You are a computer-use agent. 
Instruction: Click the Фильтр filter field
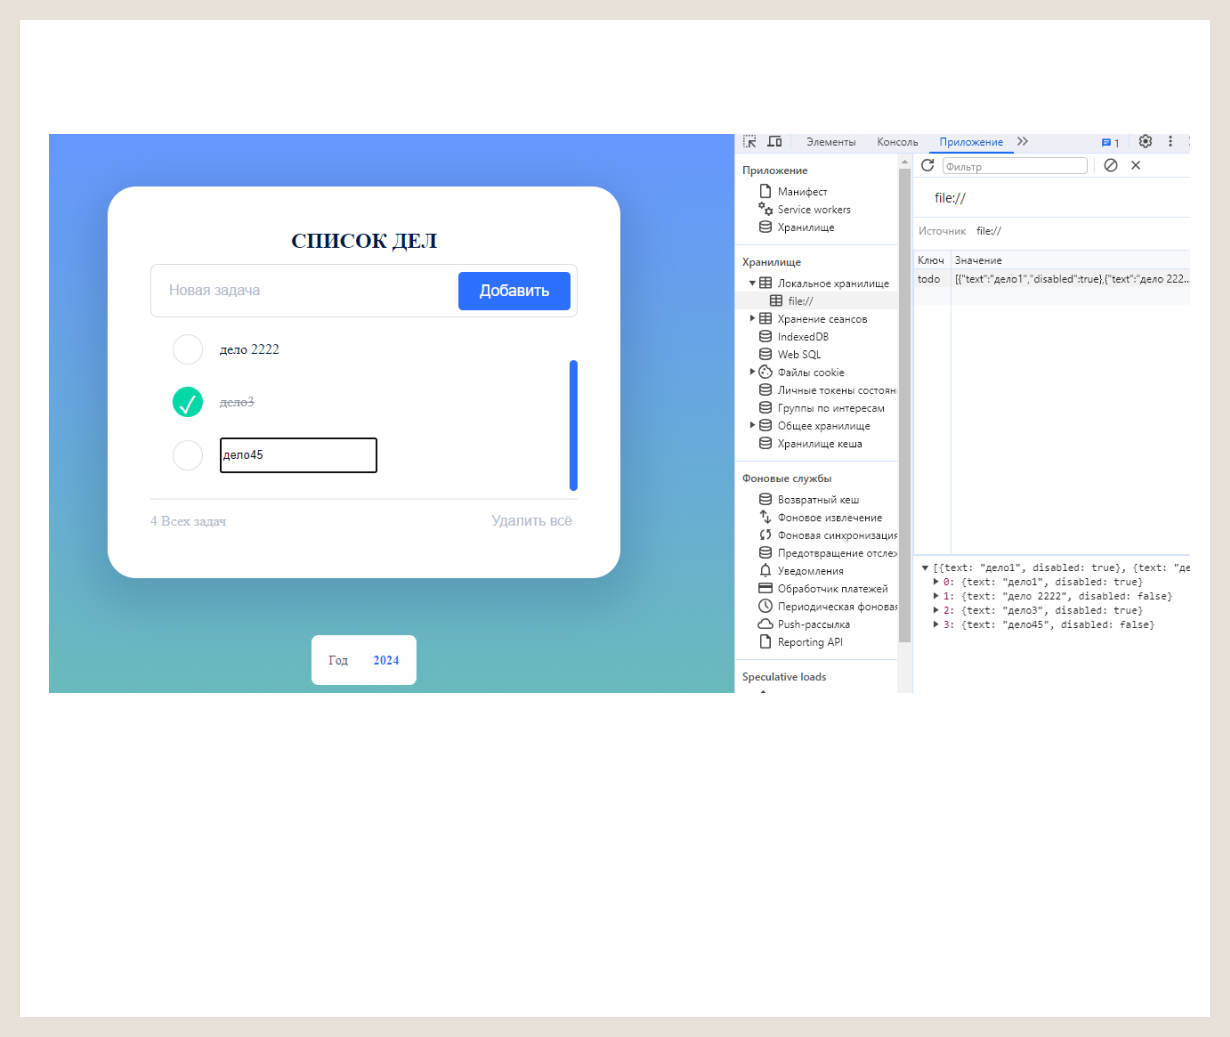point(1014,166)
